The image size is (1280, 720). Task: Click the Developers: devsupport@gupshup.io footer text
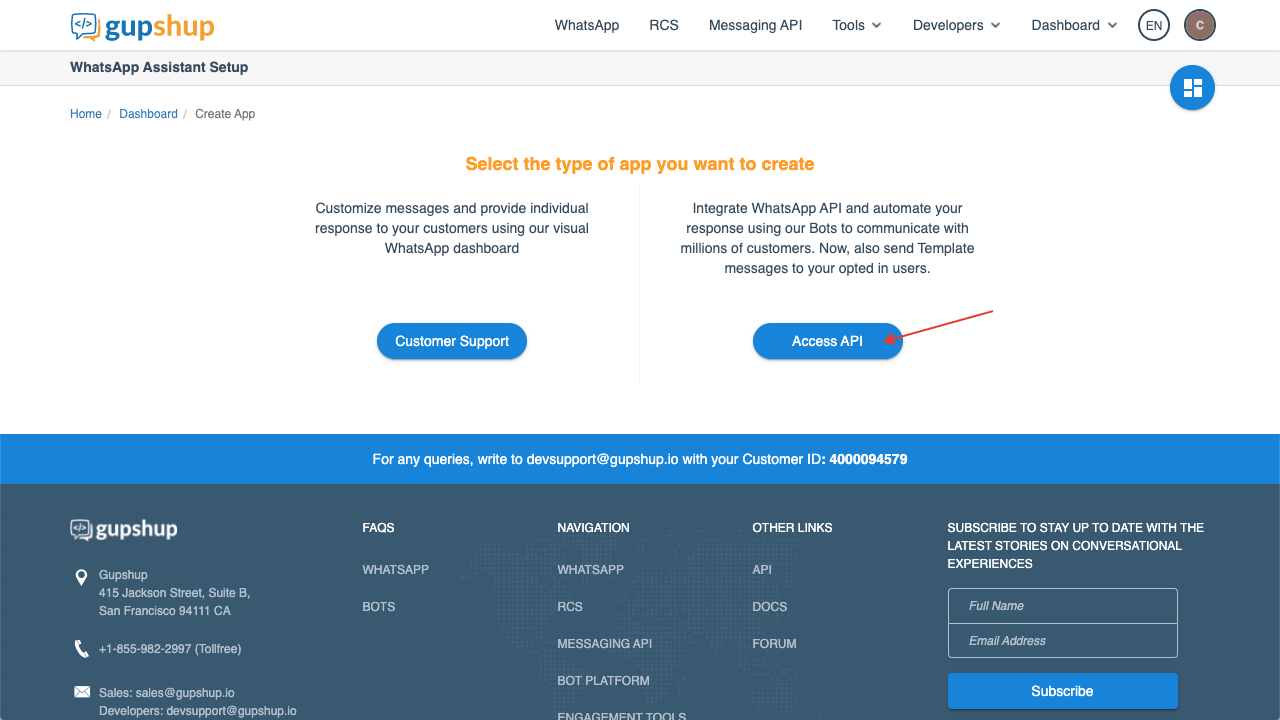(198, 711)
